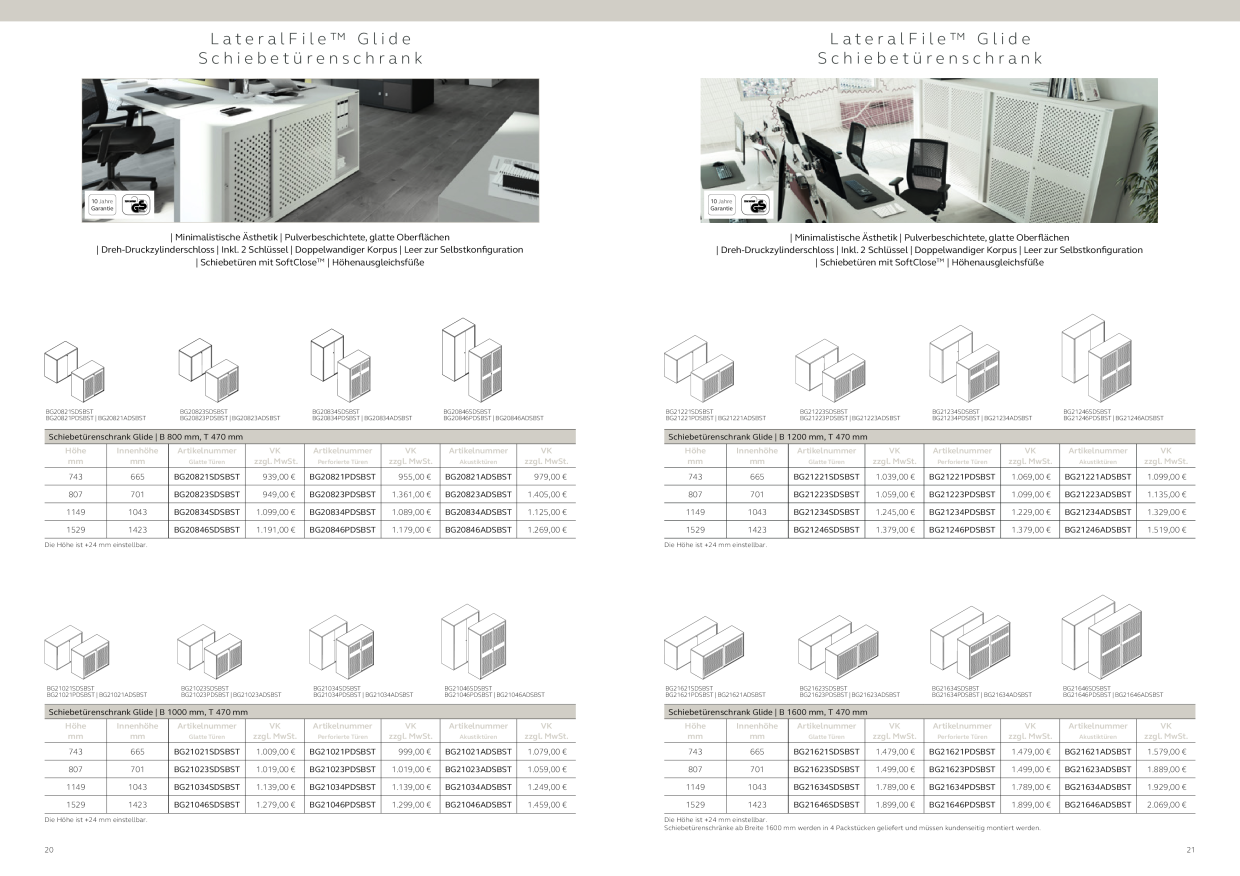Select cabinet drawing above caption BG21223SDSBST
Screen dimensions: 1240x876
(831, 370)
